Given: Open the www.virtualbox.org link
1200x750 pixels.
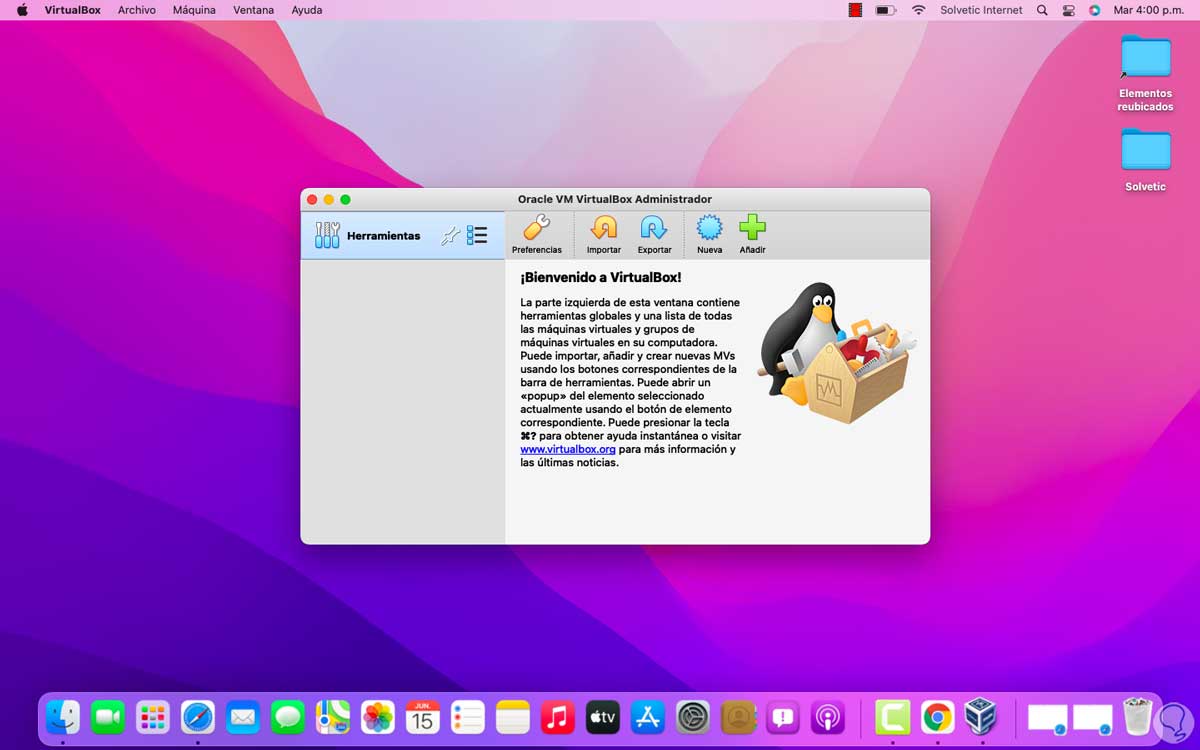Looking at the screenshot, I should (567, 450).
